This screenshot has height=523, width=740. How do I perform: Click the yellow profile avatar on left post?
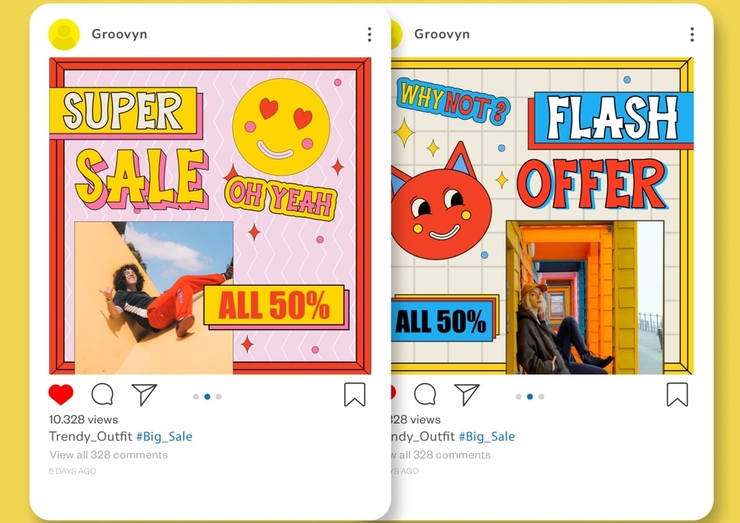click(64, 34)
